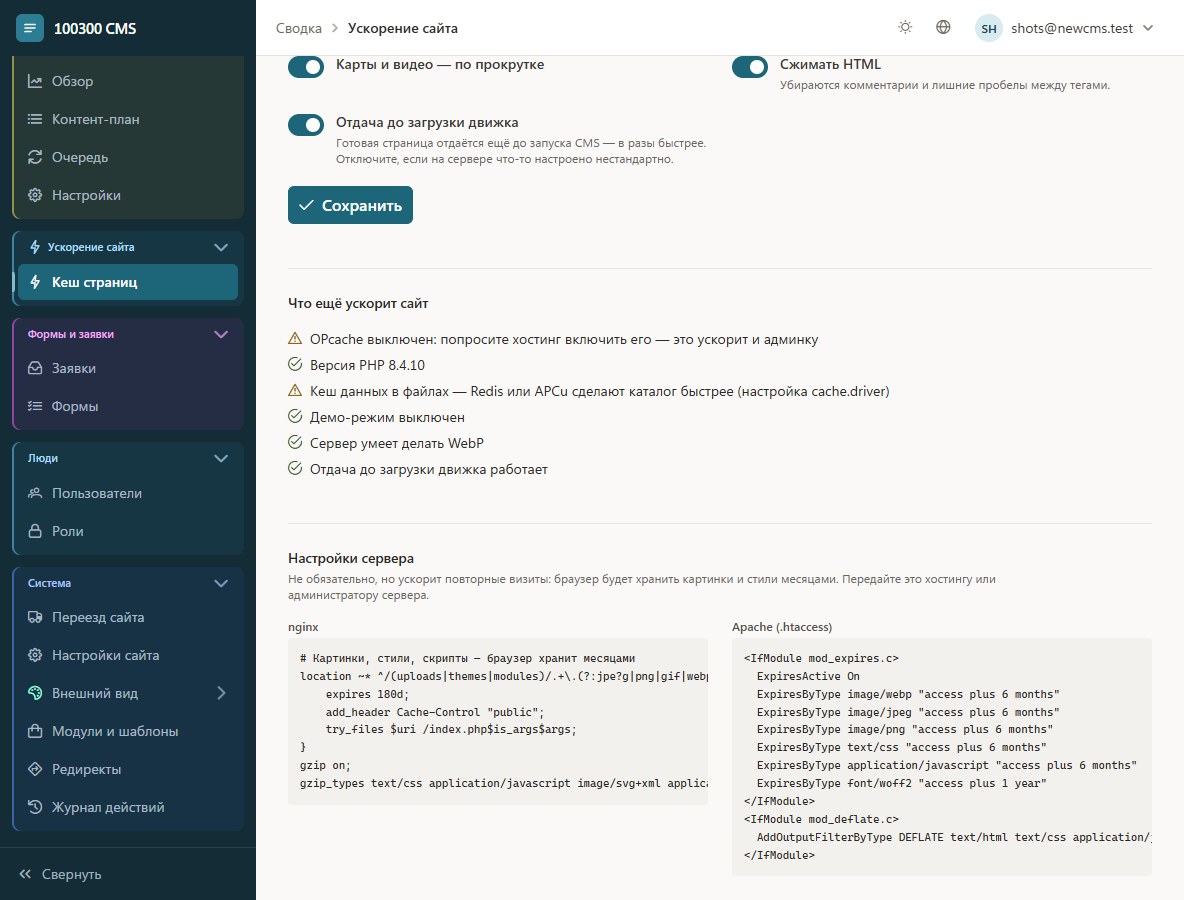Click inside the nginx config code block
The height and width of the screenshot is (900, 1184).
[498, 721]
